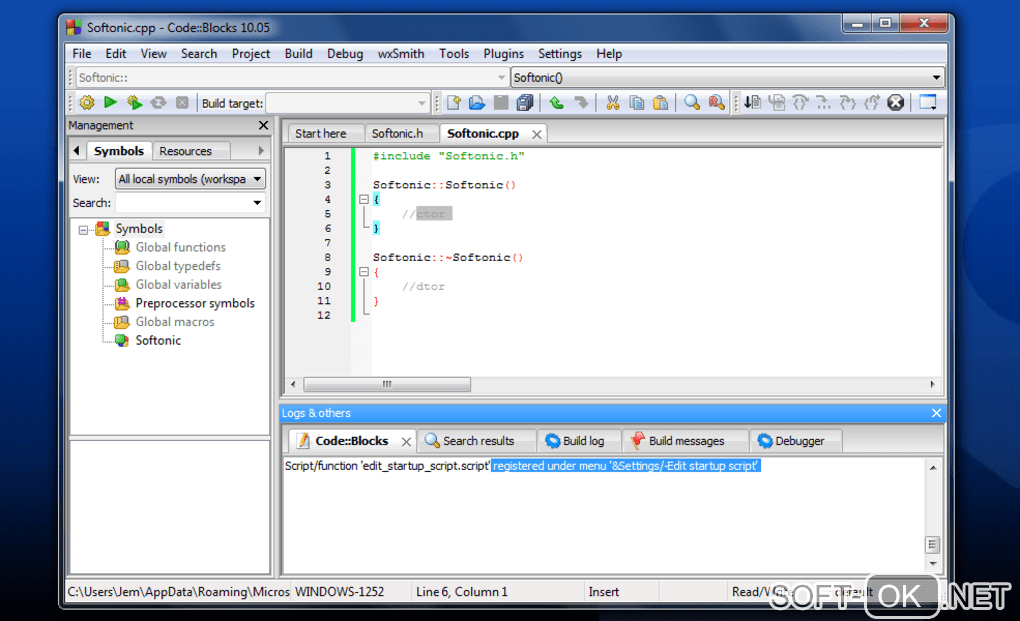Cut selection with the scissors icon
1020x621 pixels.
(x=612, y=103)
